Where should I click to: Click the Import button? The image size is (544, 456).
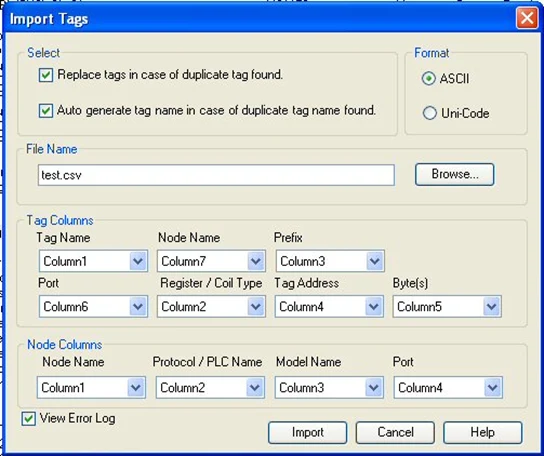click(307, 432)
